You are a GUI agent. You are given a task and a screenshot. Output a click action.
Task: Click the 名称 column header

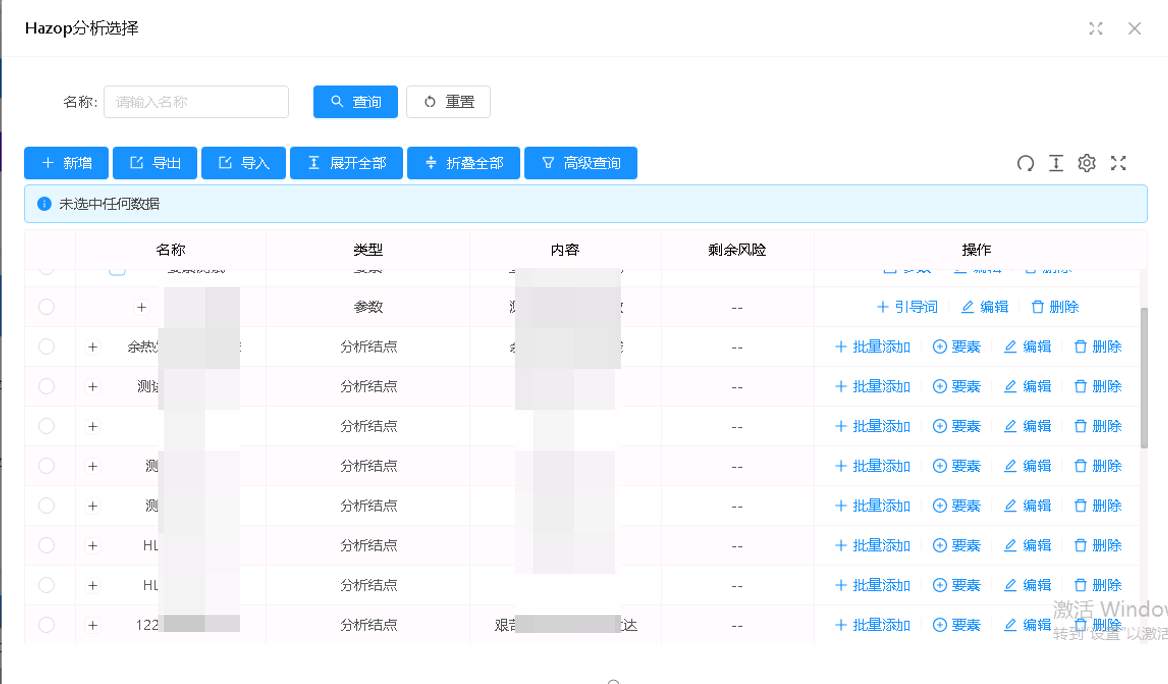[171, 250]
